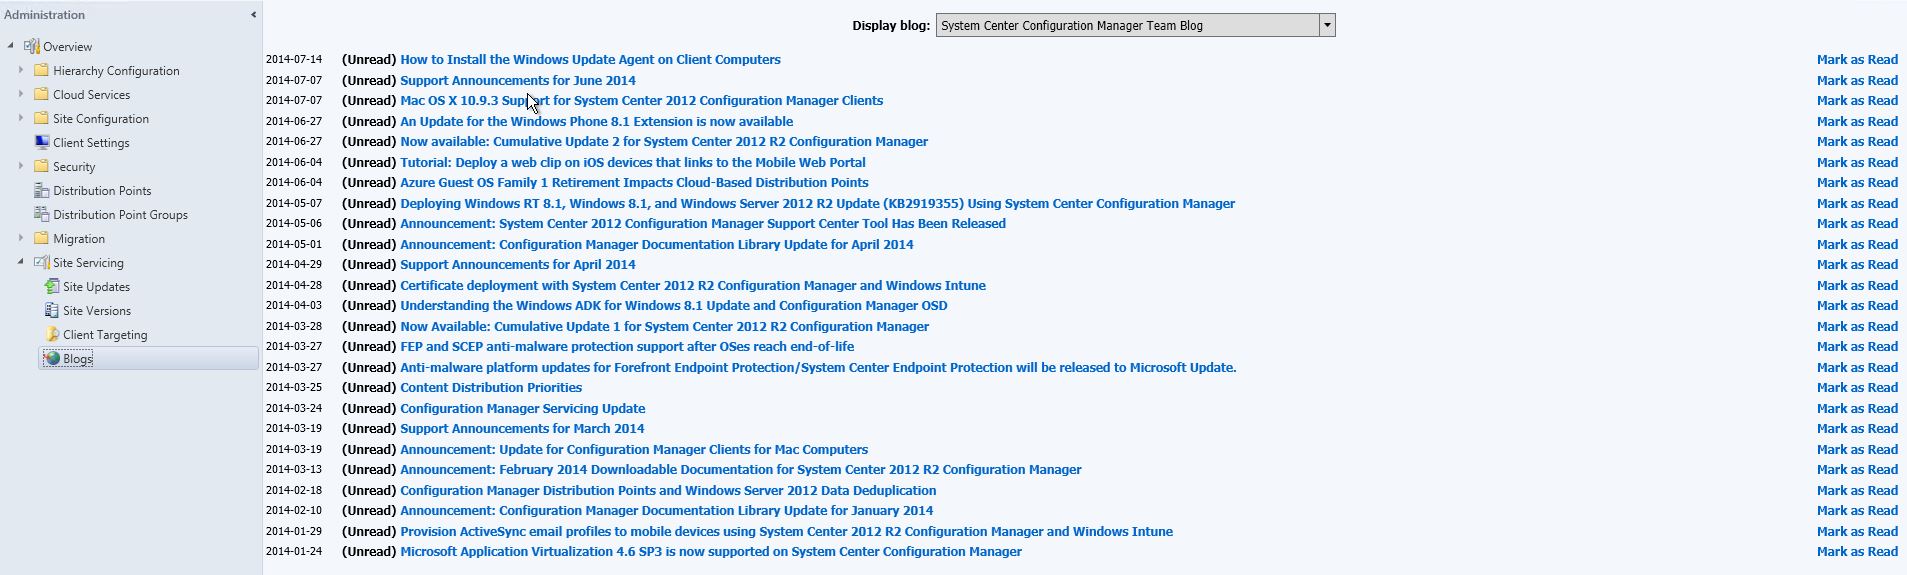Screen dimensions: 1907x575
Task: Mark the Application Virtualization 4.6 SP3 post read
Action: (1857, 551)
